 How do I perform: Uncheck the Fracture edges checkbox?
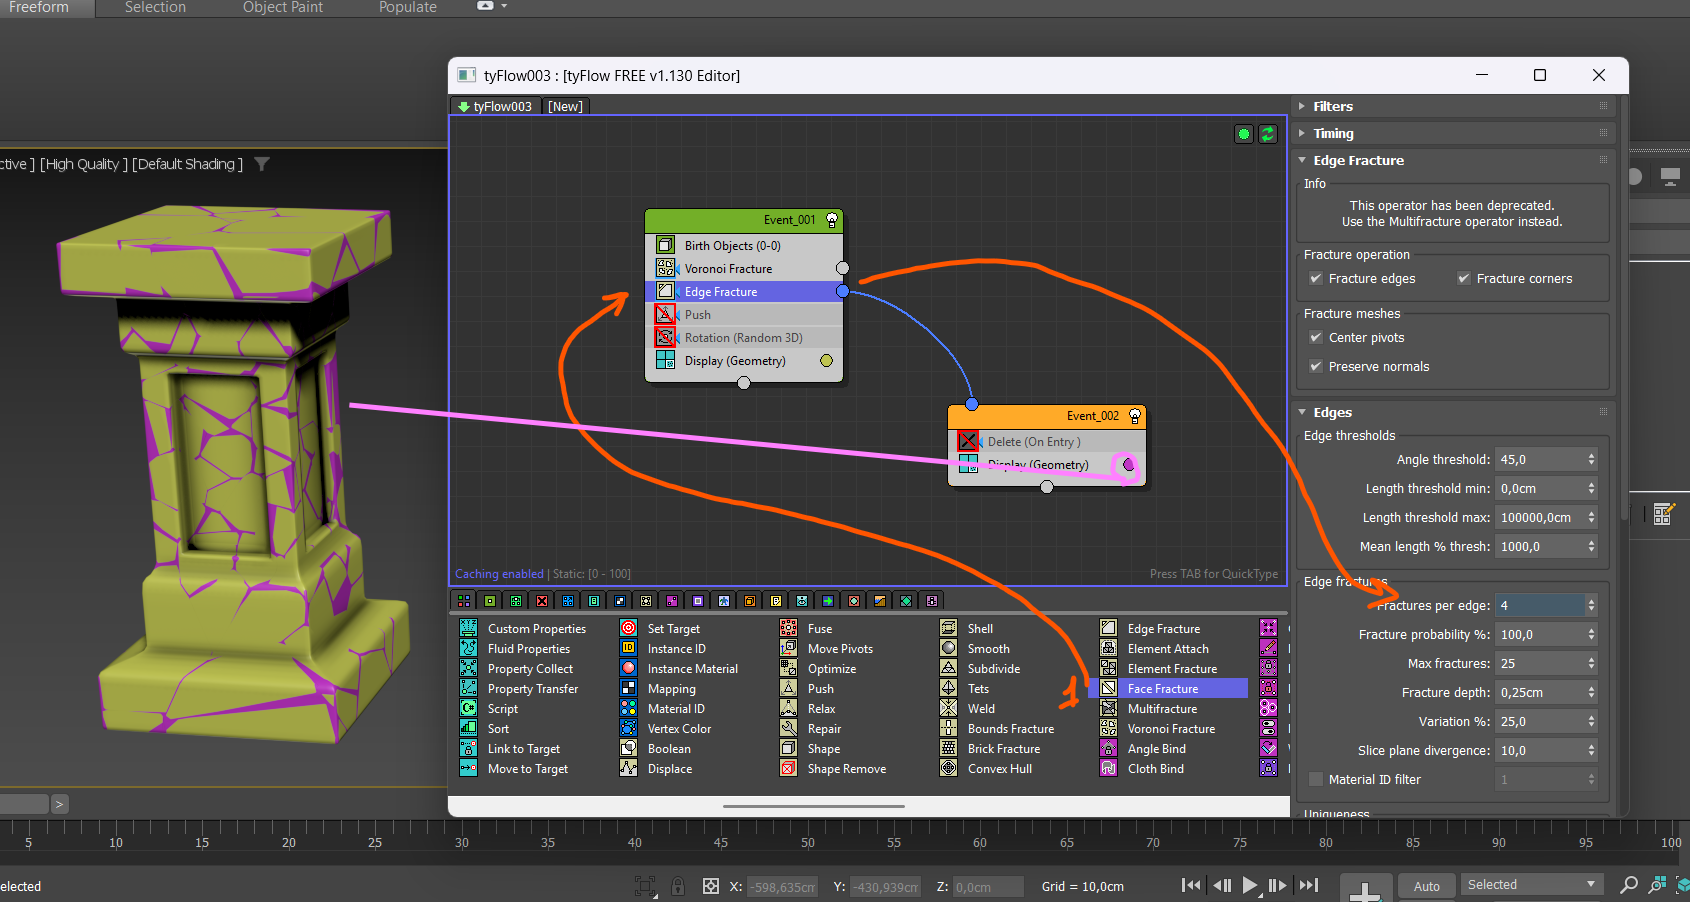pyautogui.click(x=1316, y=279)
